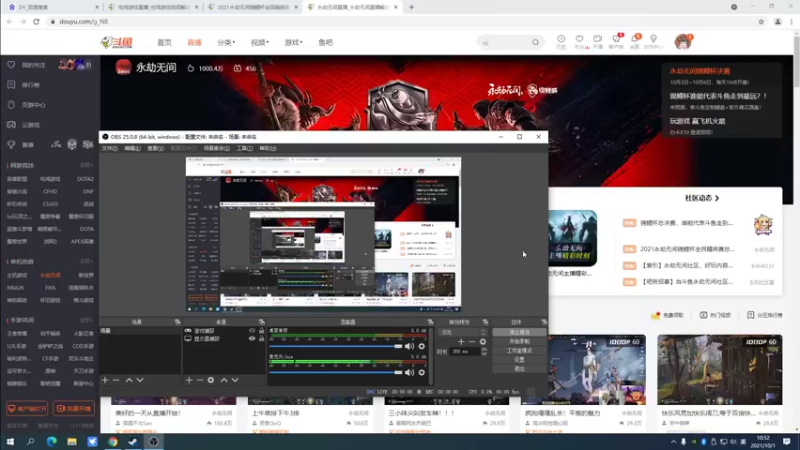Open the user avatar in Douyu header
Viewport: 800px width, 450px height.
682,42
